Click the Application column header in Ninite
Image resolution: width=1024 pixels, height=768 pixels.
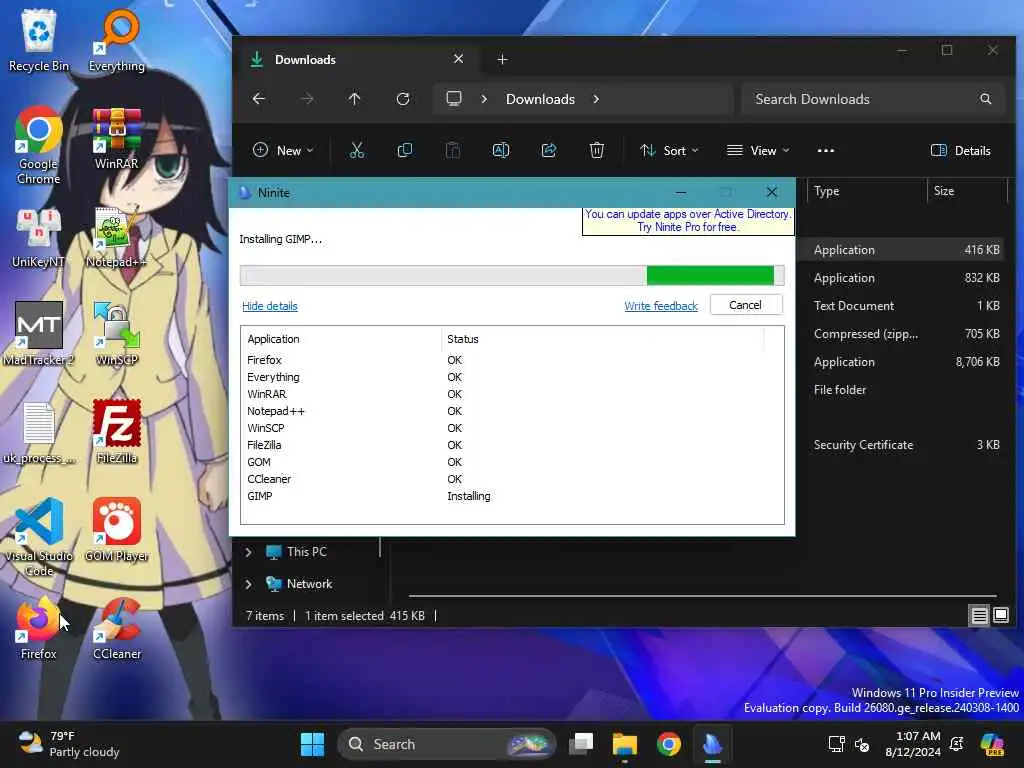[x=341, y=339]
